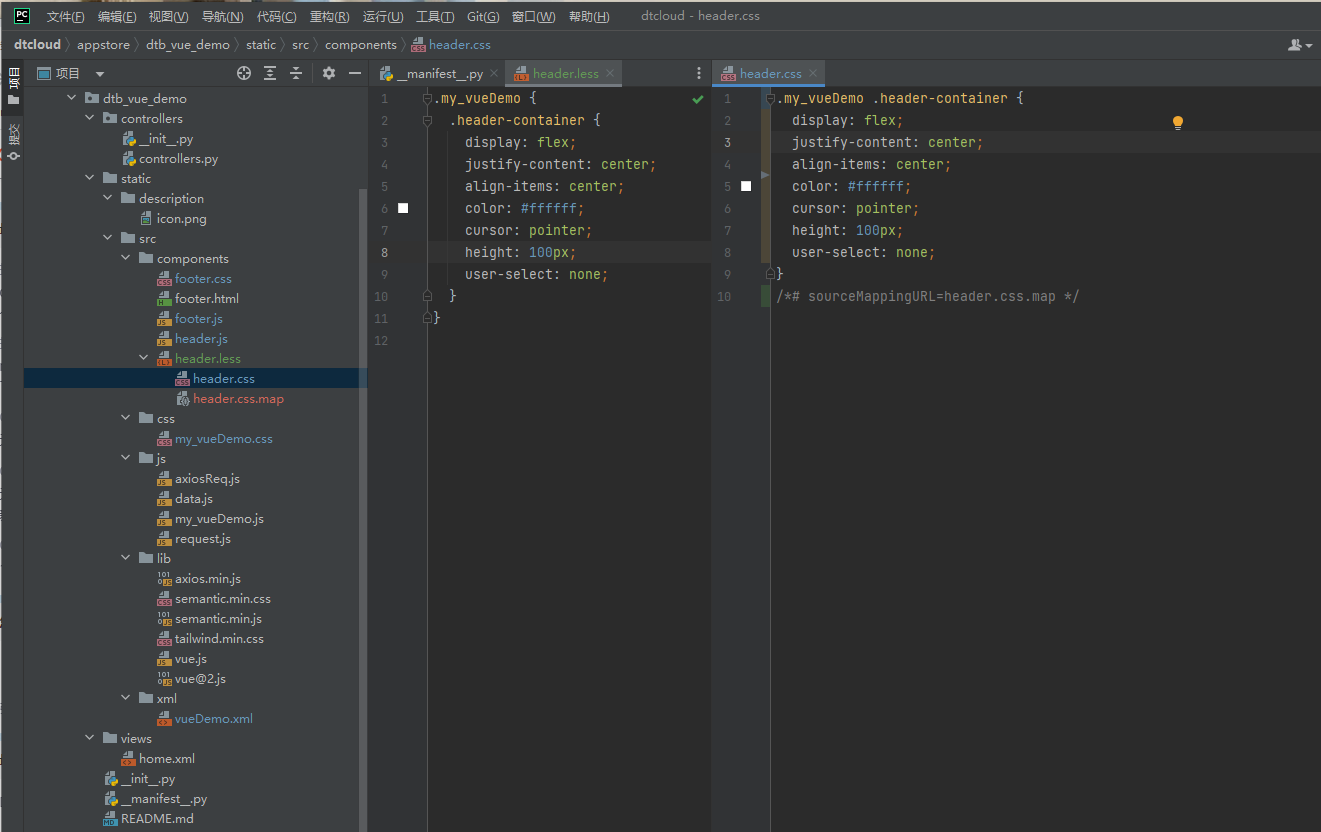Click white color swatch in header.css gutter
This screenshot has width=1321, height=832.
(x=745, y=186)
